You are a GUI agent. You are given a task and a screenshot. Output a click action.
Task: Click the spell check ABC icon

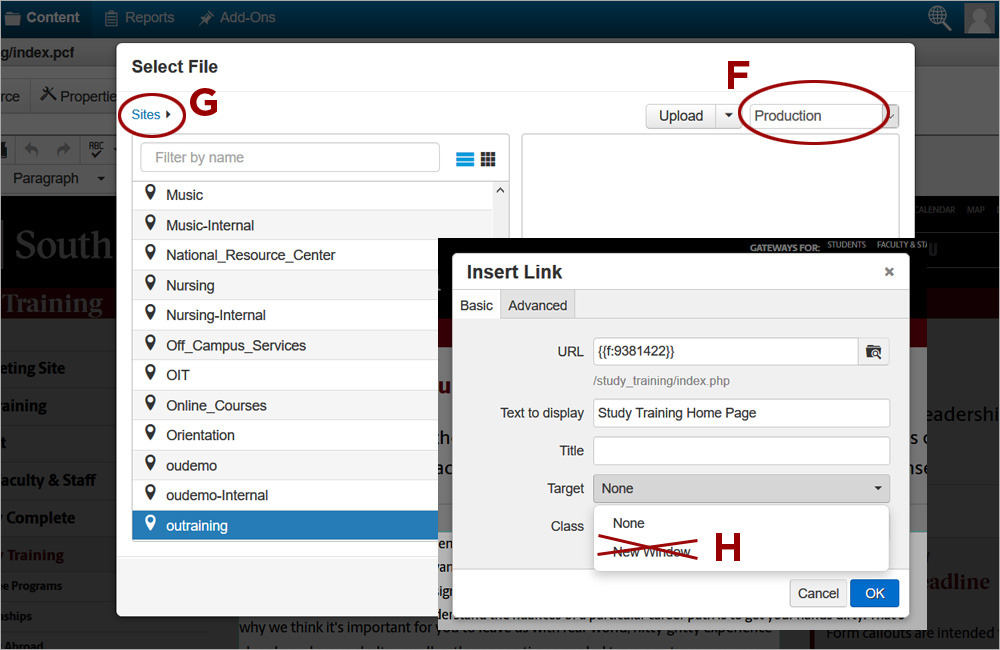(96, 148)
